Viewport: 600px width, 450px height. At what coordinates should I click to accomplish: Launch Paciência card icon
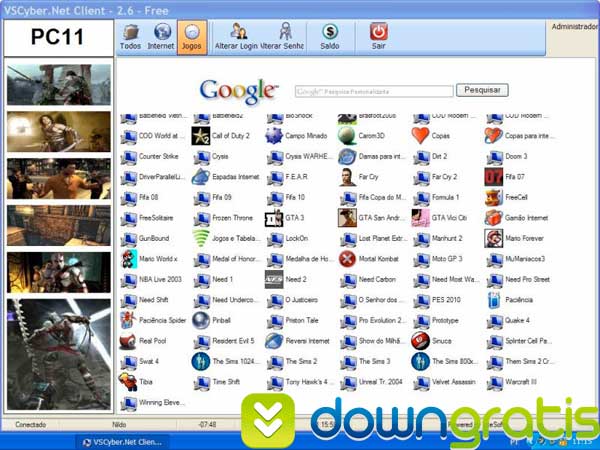494,300
